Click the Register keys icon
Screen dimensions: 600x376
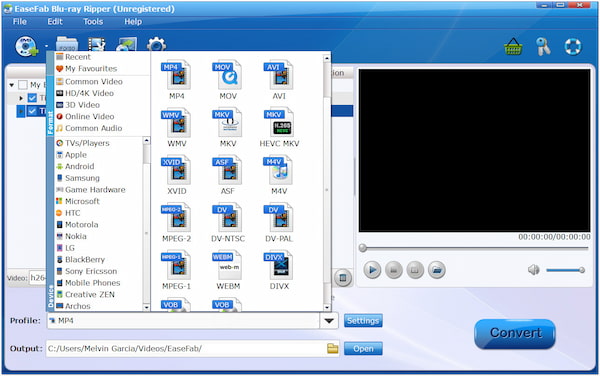pos(543,47)
